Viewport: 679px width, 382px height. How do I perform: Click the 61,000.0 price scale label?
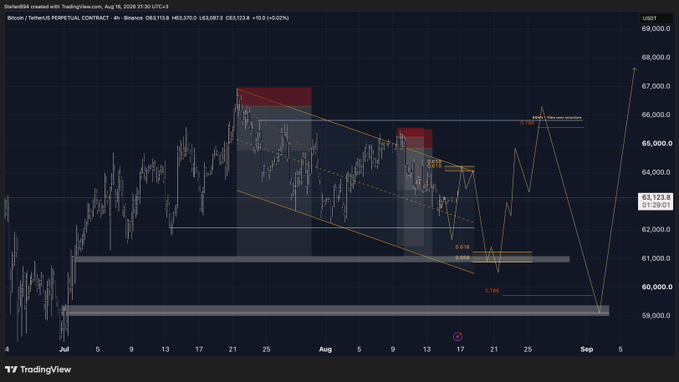coord(656,259)
